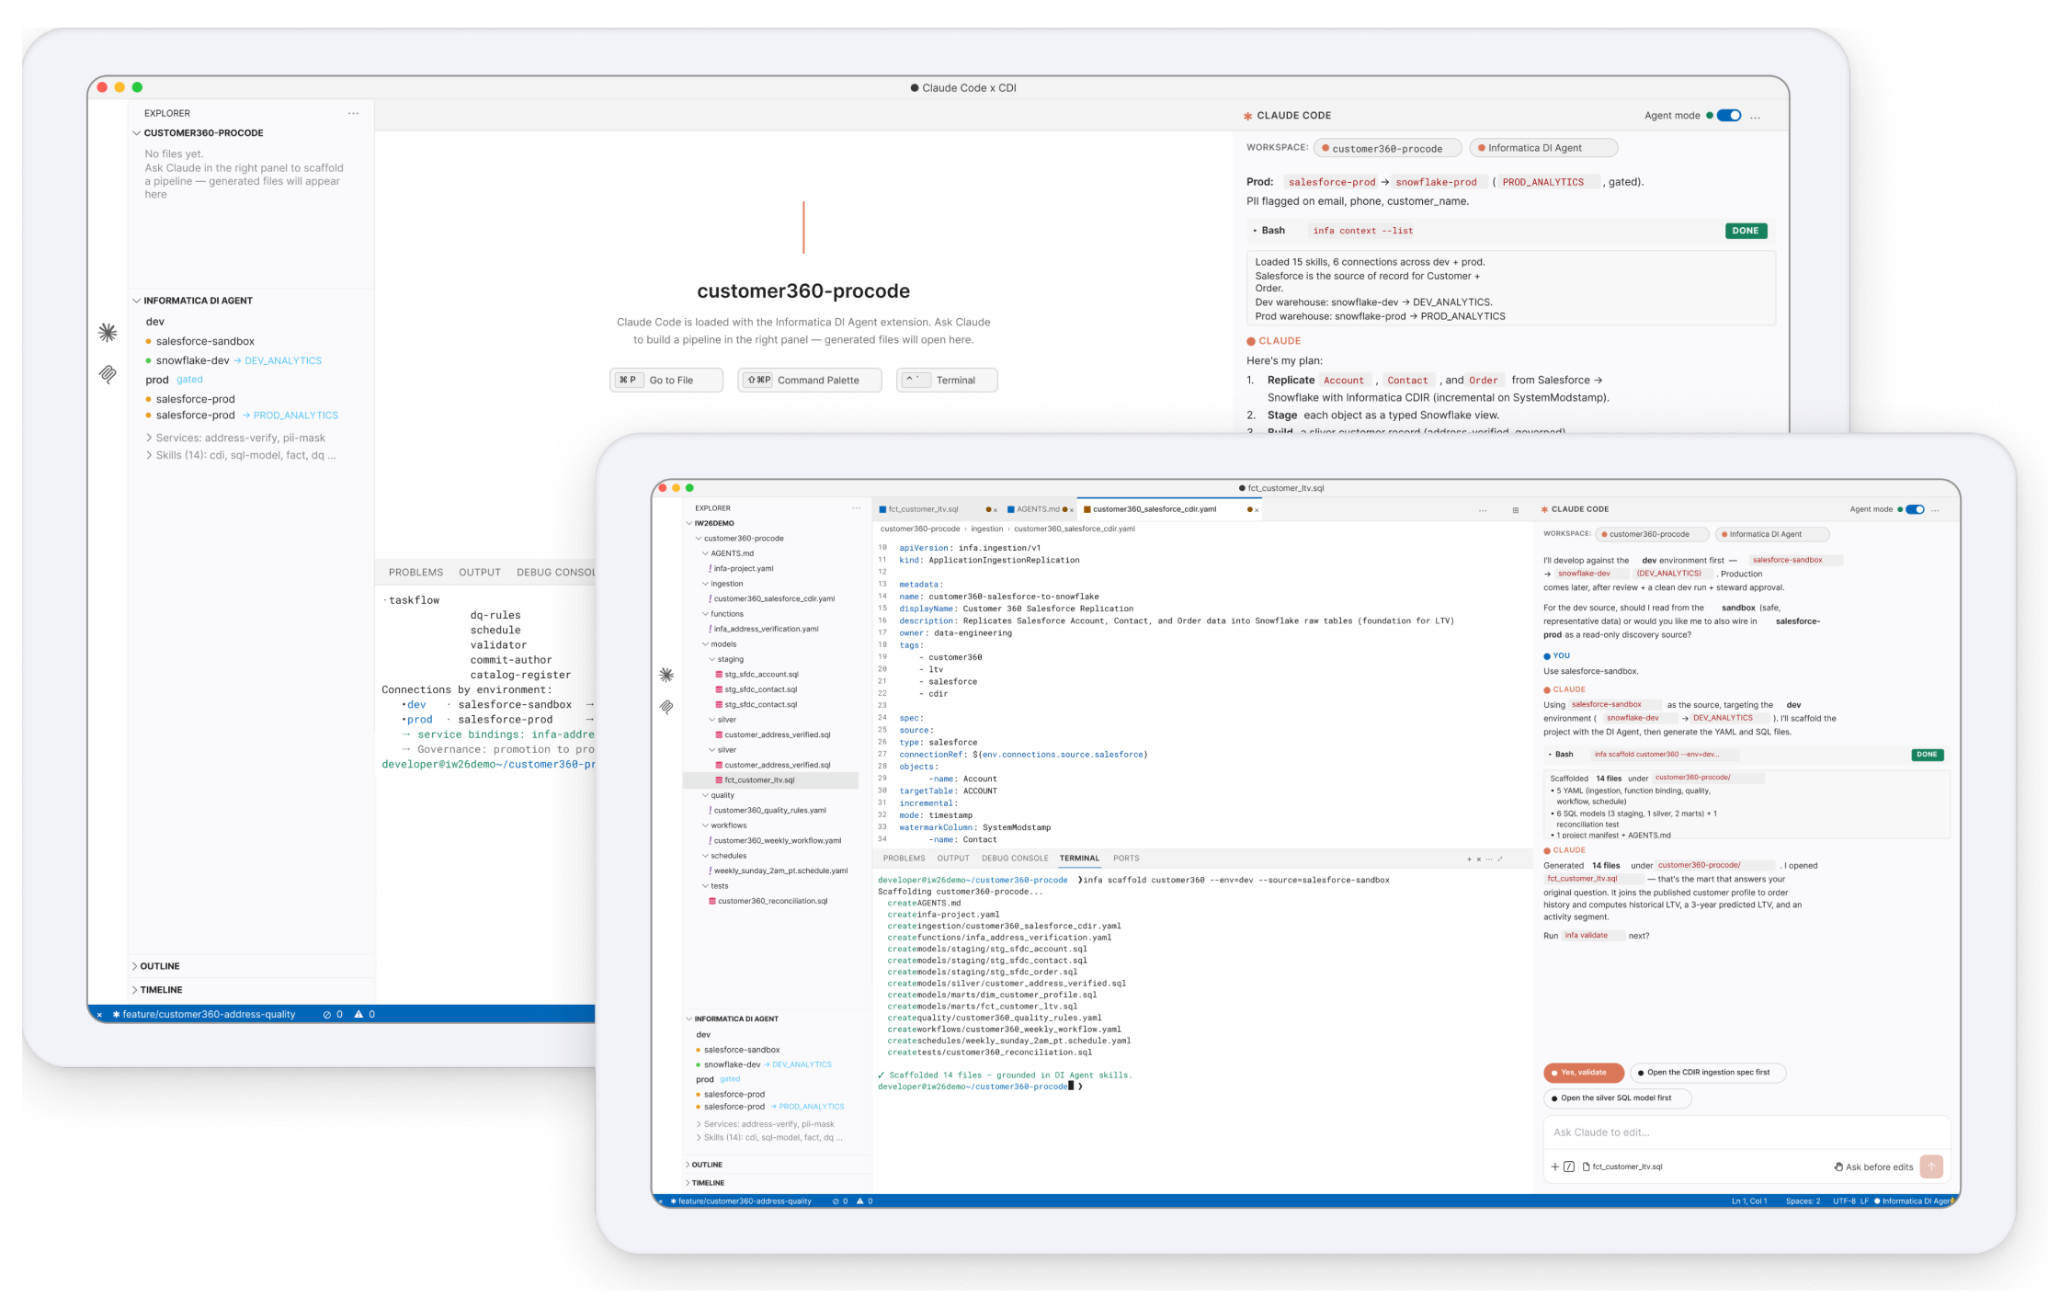Viewport: 2048px width, 1291px height.
Task: Click slash command icon in Claude prompt
Action: pyautogui.click(x=1569, y=1167)
